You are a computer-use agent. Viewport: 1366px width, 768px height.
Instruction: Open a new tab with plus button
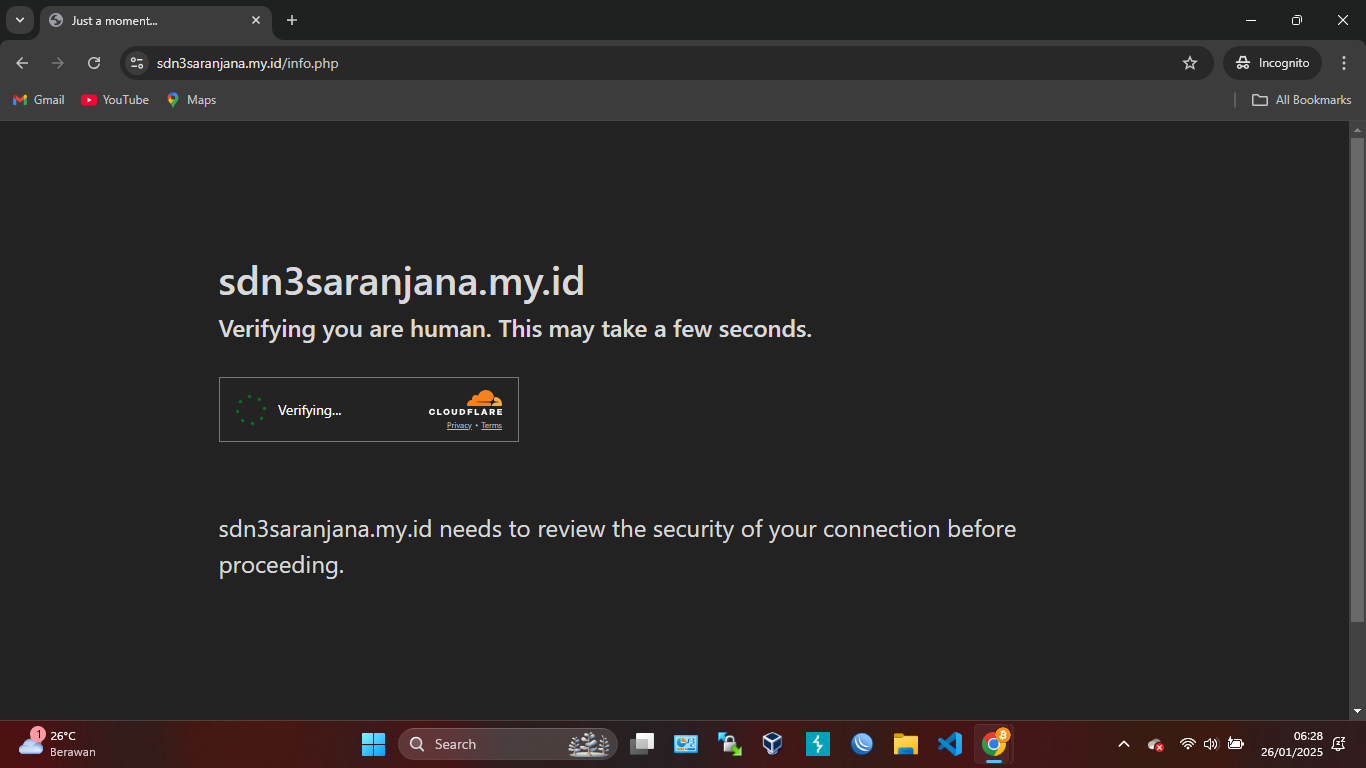292,20
